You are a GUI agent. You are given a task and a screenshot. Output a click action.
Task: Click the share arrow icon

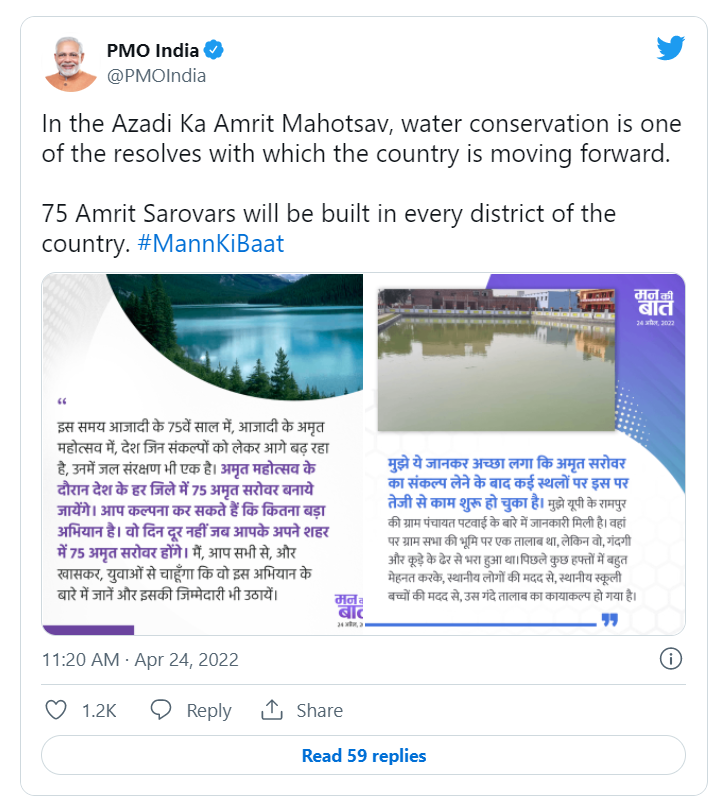coord(271,710)
